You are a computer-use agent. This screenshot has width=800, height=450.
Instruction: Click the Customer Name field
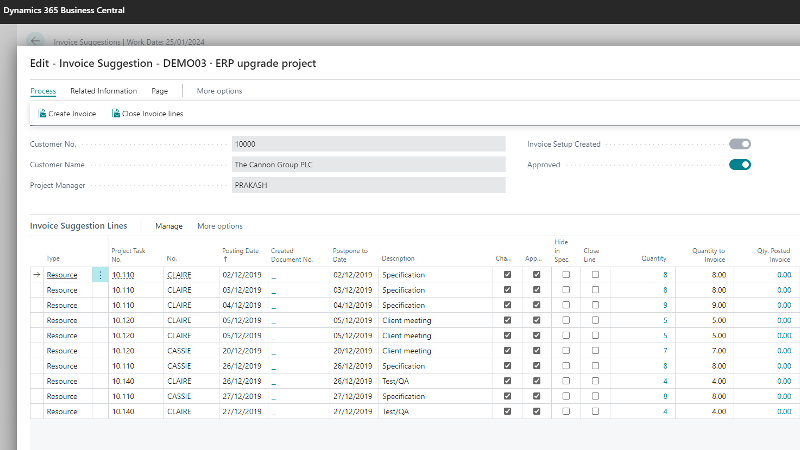click(x=368, y=165)
